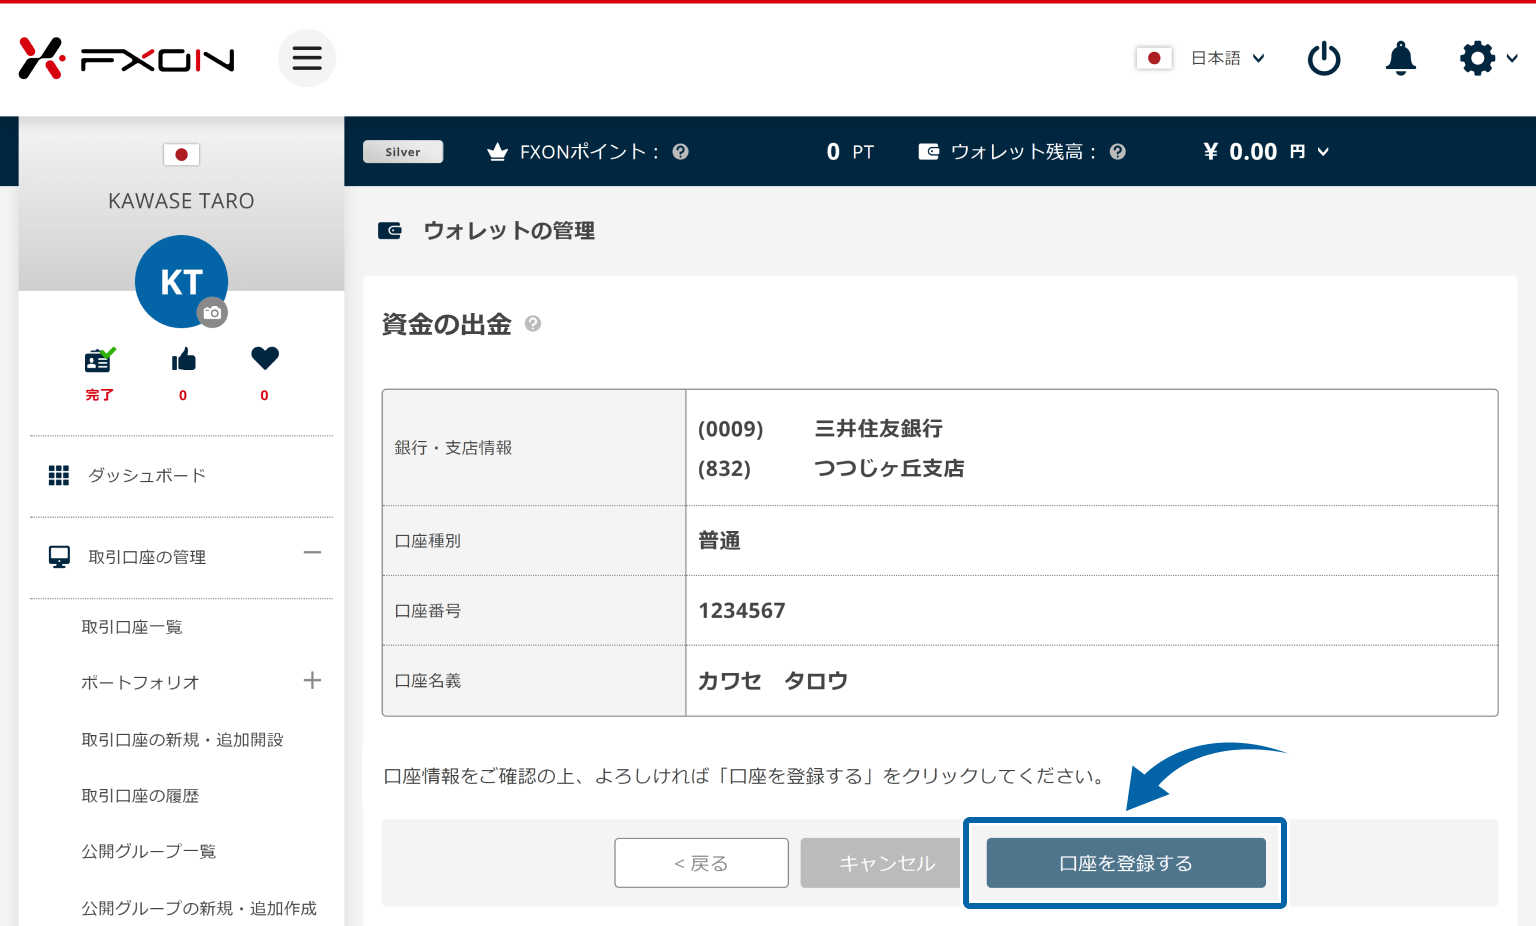1536x926 pixels.
Task: Expand the chevron beside the settings gear
Action: pos(1512,58)
